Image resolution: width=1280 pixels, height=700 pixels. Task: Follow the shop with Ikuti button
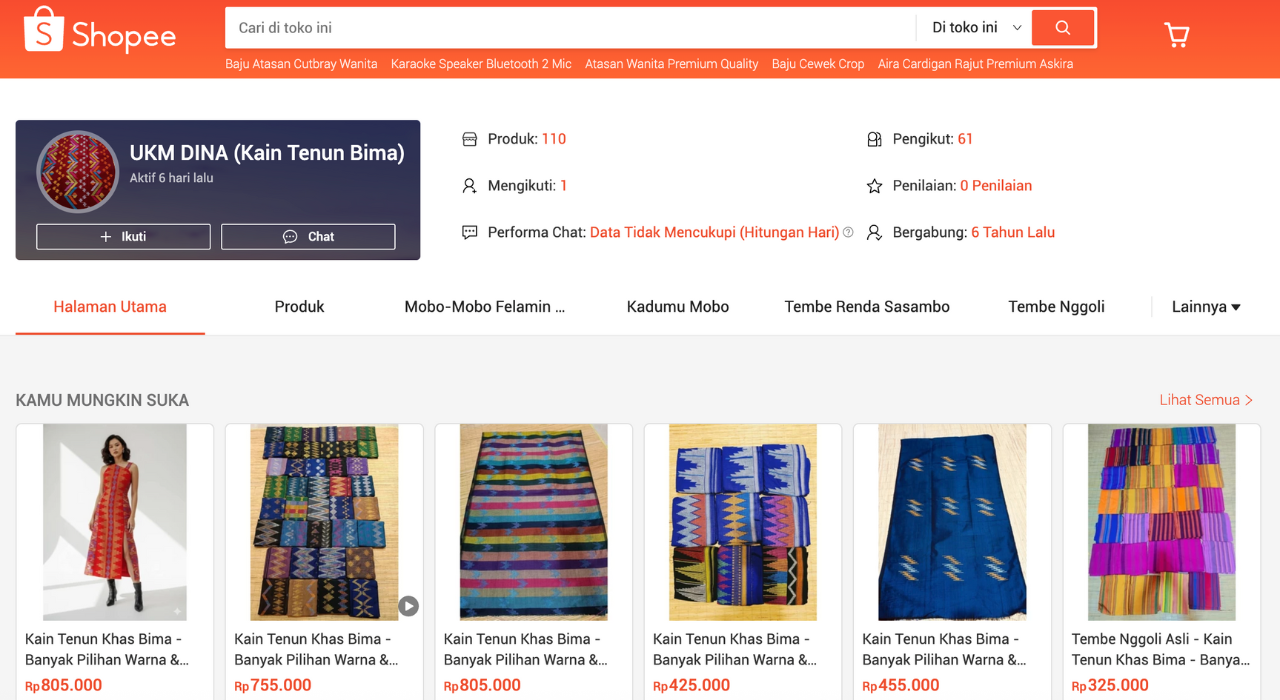(123, 237)
